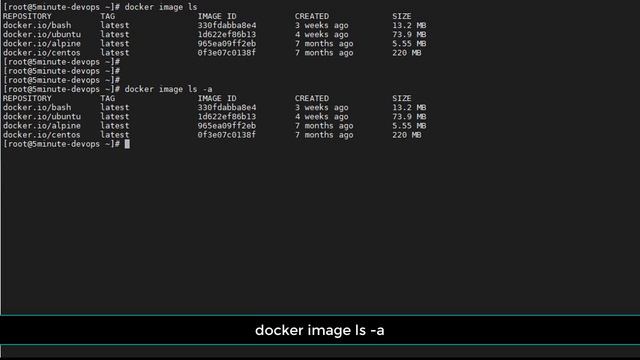
Task: Click 965ea09ff2eb in the plain ls table
Action: pos(227,44)
